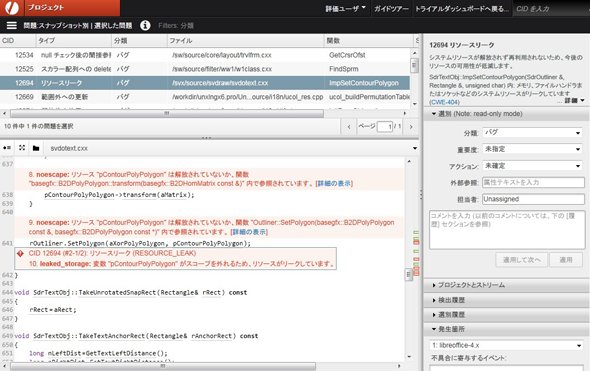Expand the 詳細 details toggle
This screenshot has height=371, width=590.
click(x=574, y=100)
